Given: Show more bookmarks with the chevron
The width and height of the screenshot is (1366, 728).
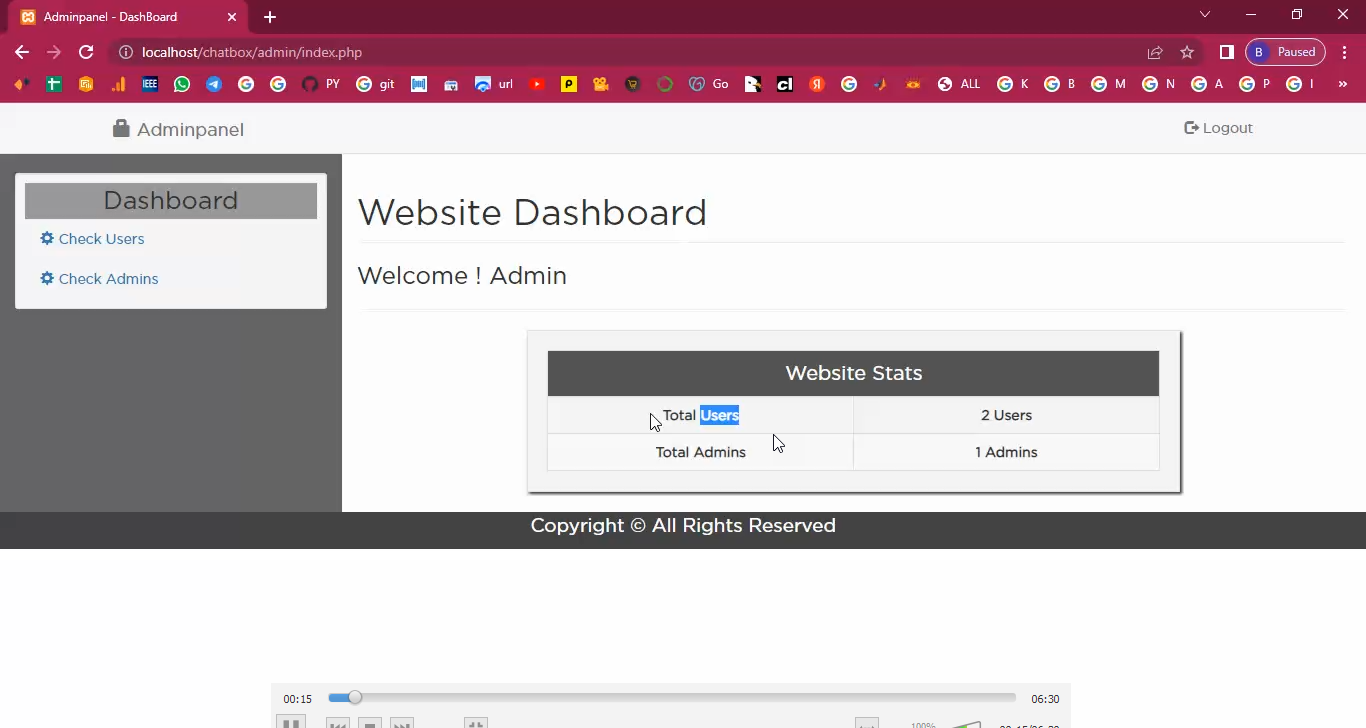Looking at the screenshot, I should 1344,85.
